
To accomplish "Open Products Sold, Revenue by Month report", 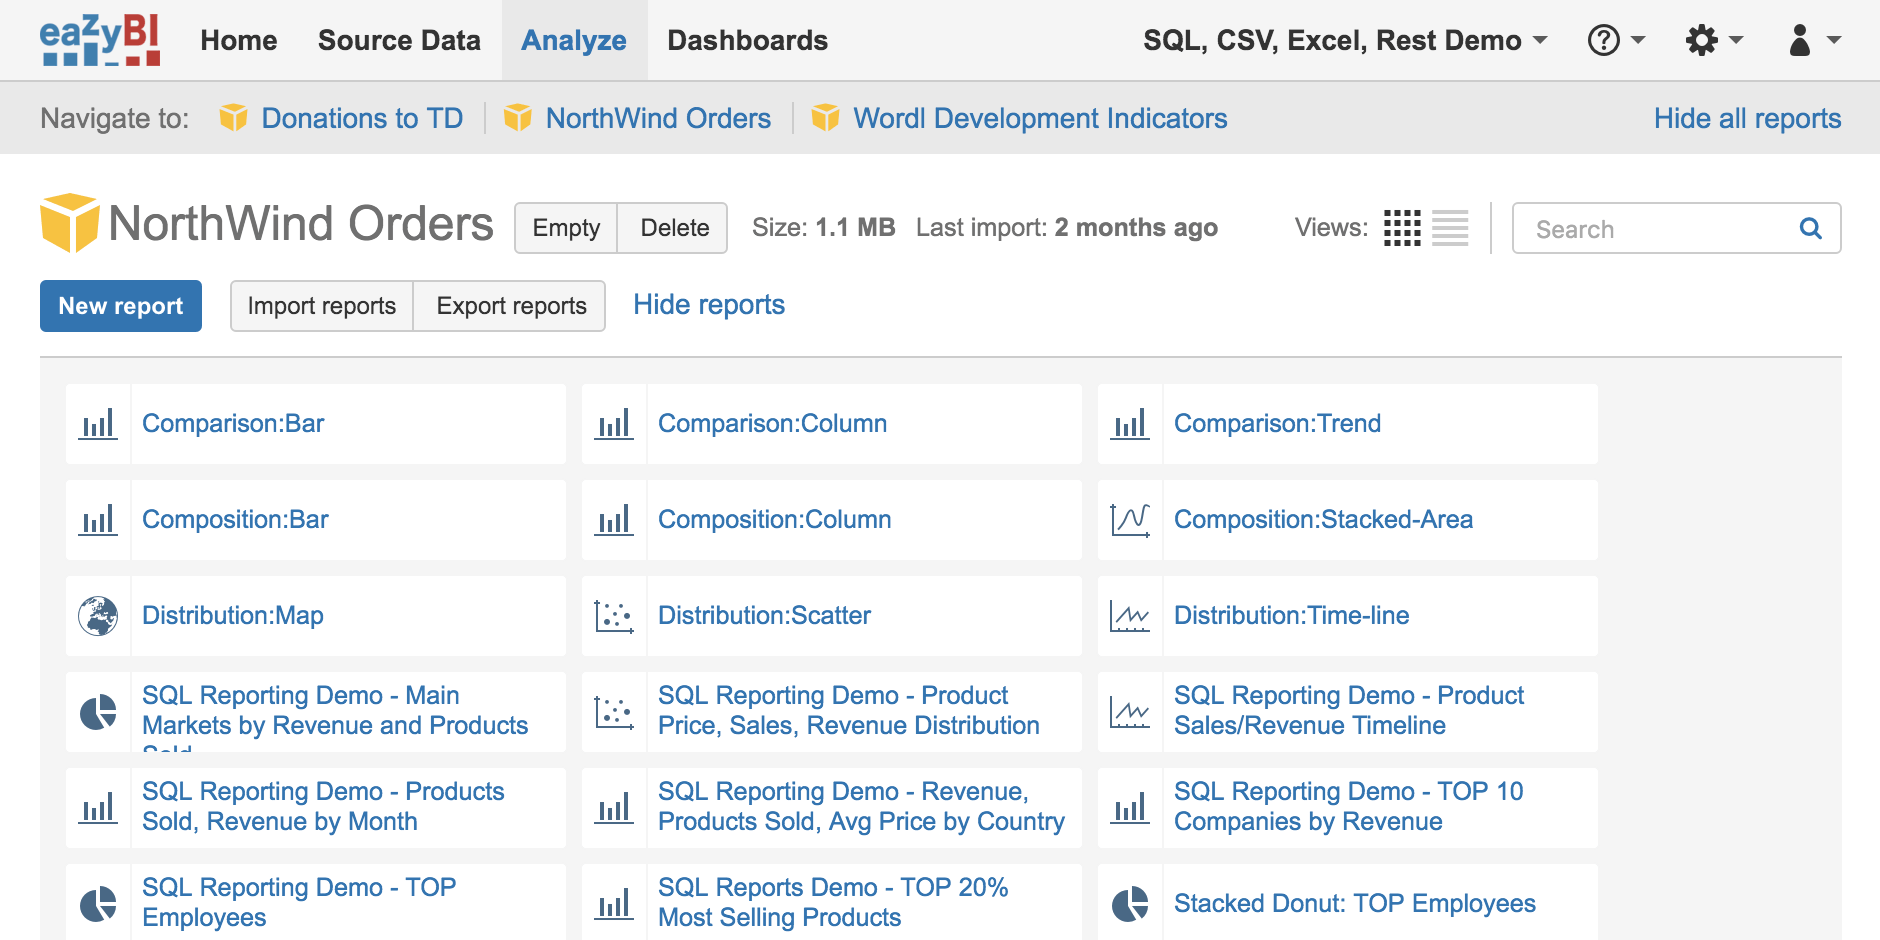I will (323, 806).
